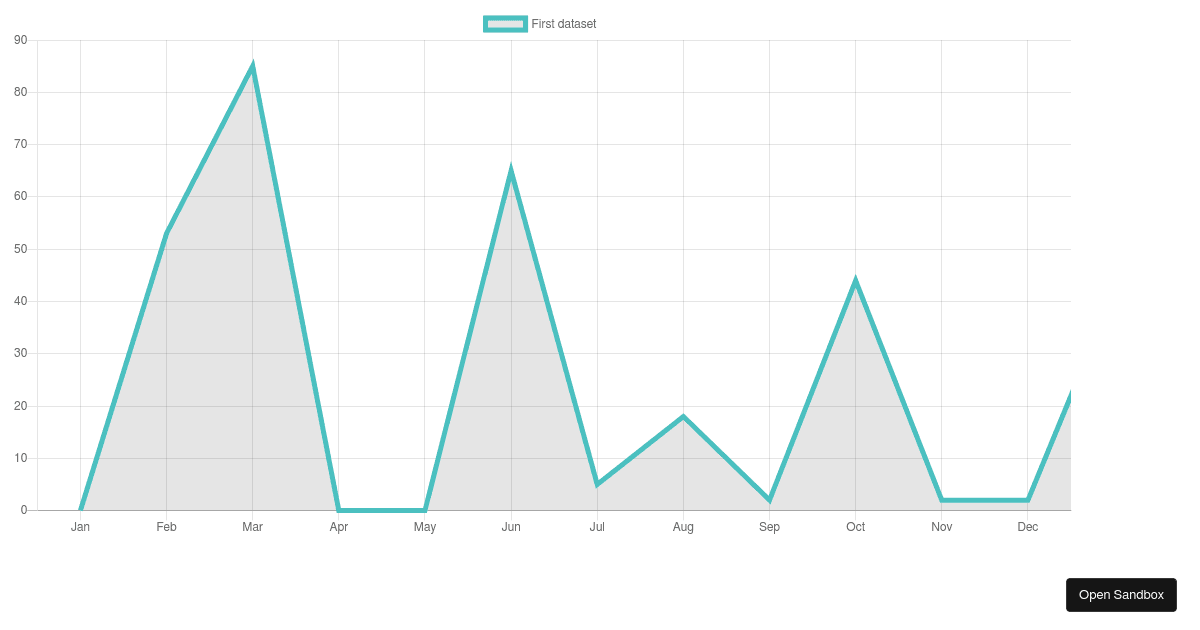The width and height of the screenshot is (1200, 630).
Task: Click the "60" y-axis tick label
Action: point(21,196)
